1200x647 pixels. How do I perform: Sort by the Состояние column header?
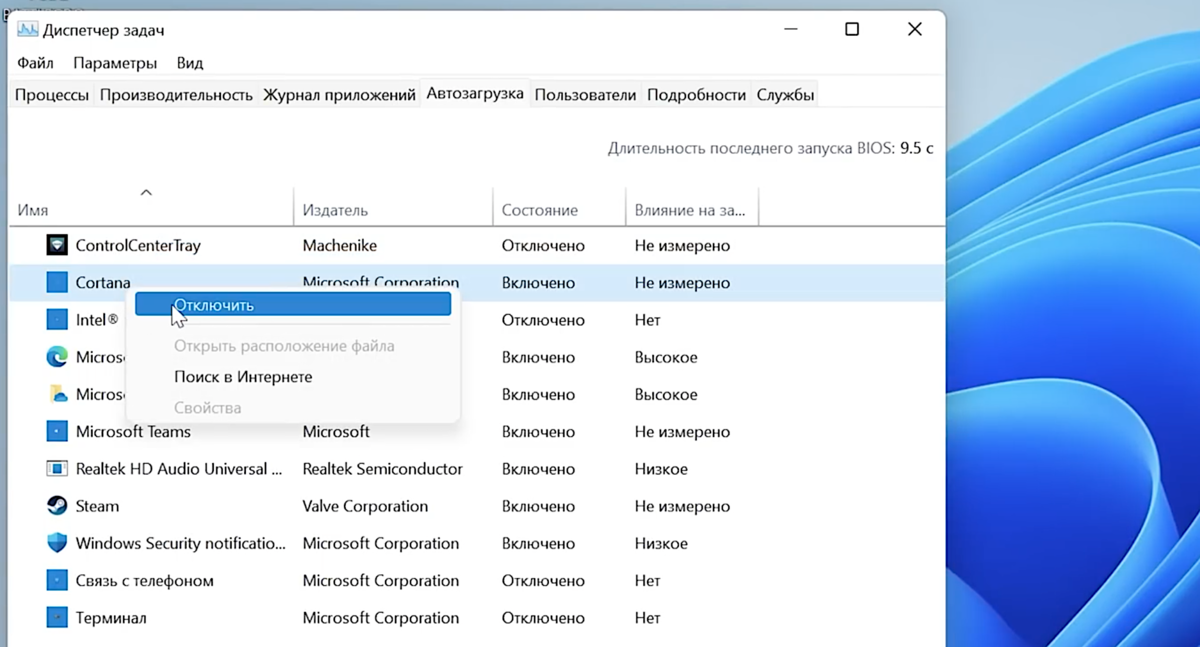tap(559, 210)
